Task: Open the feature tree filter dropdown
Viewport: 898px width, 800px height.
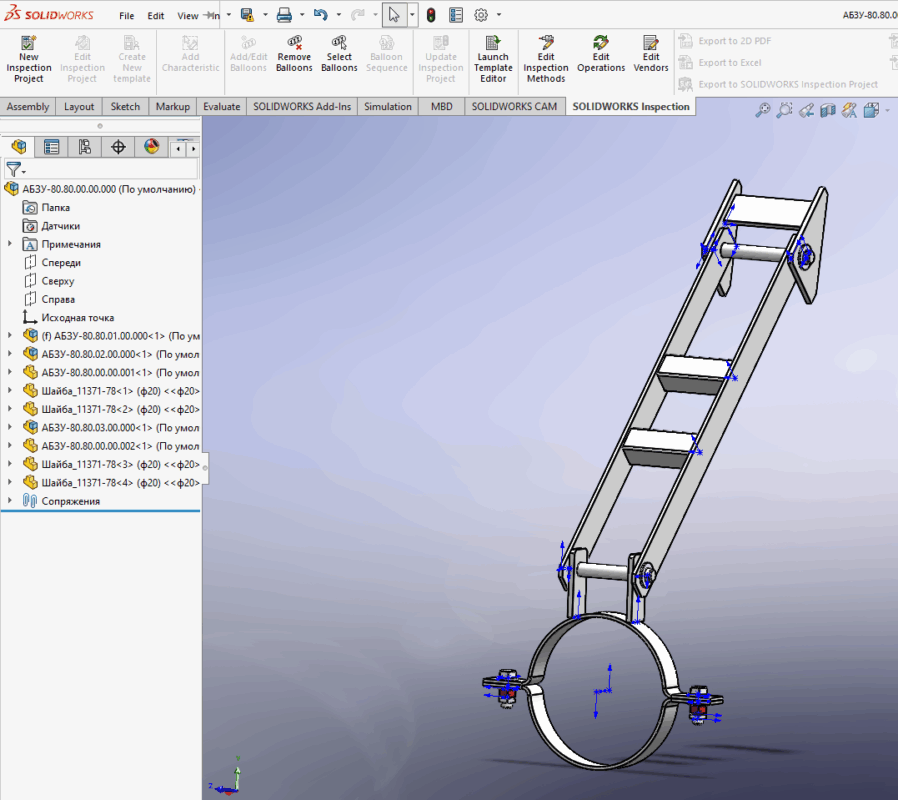Action: pyautogui.click(x=16, y=171)
